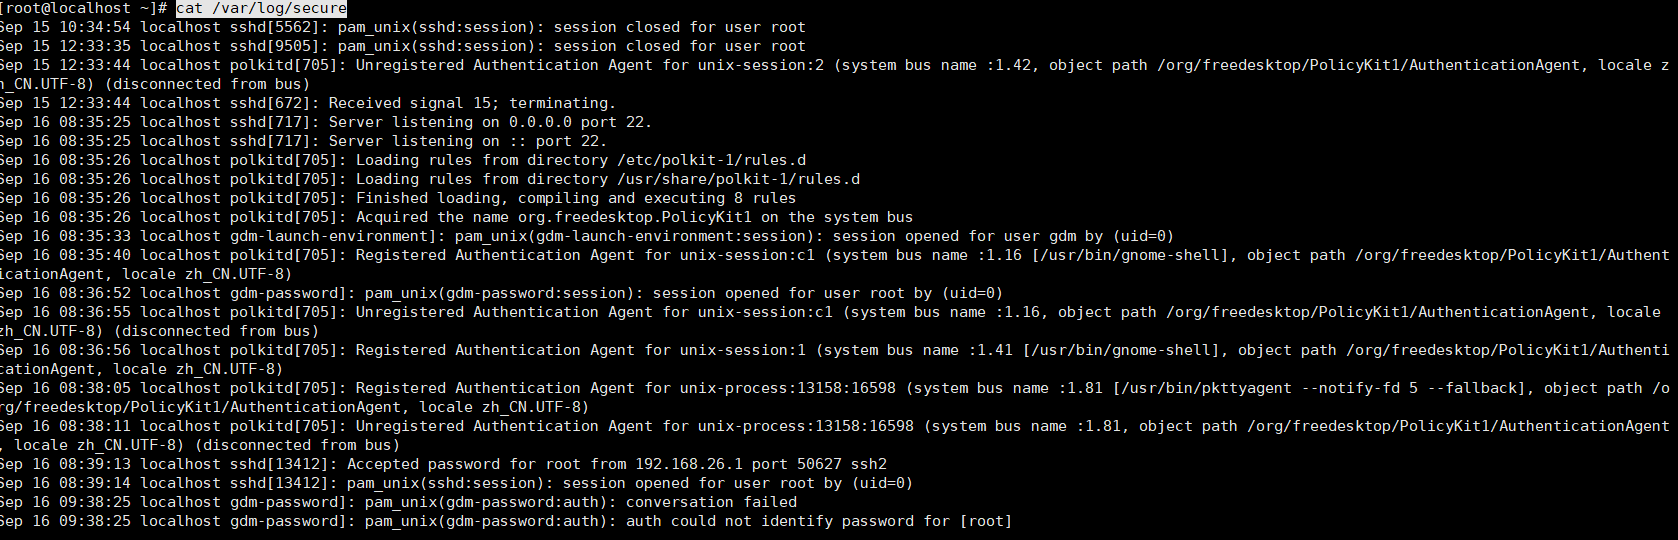This screenshot has width=1678, height=540.
Task: Click port number 50627 in the log
Action: pos(819,464)
